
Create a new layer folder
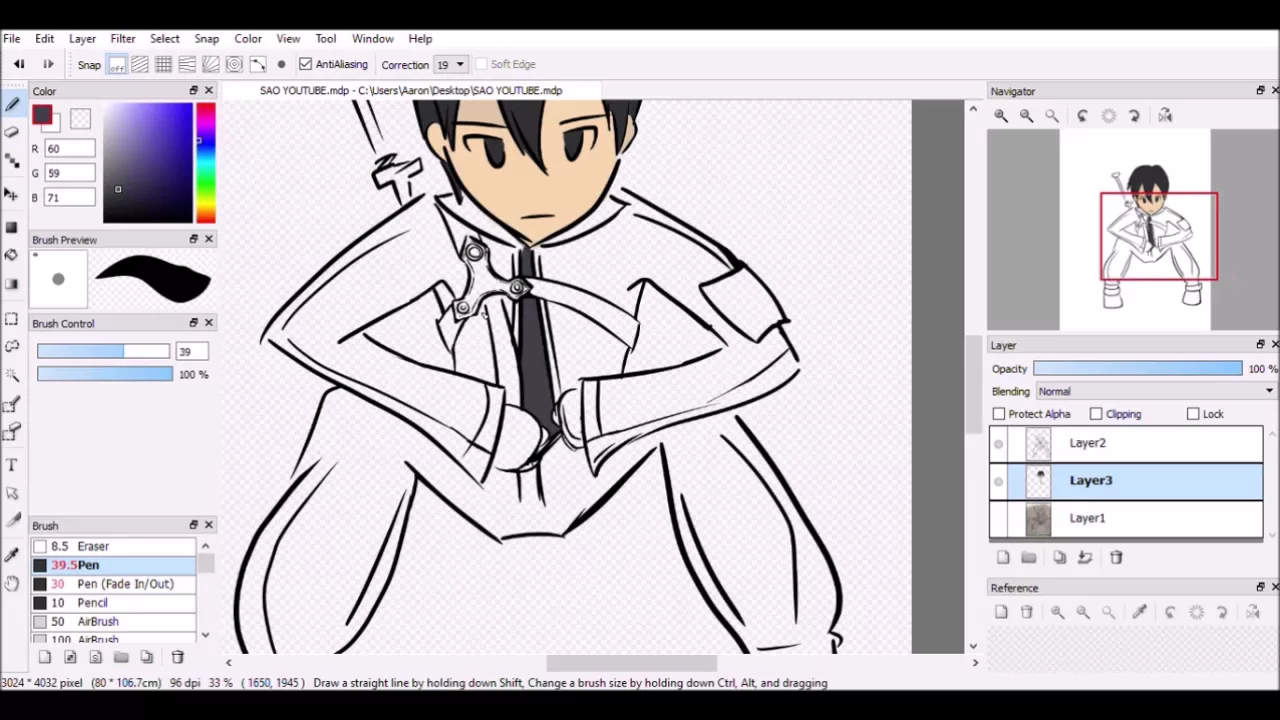[1028, 557]
